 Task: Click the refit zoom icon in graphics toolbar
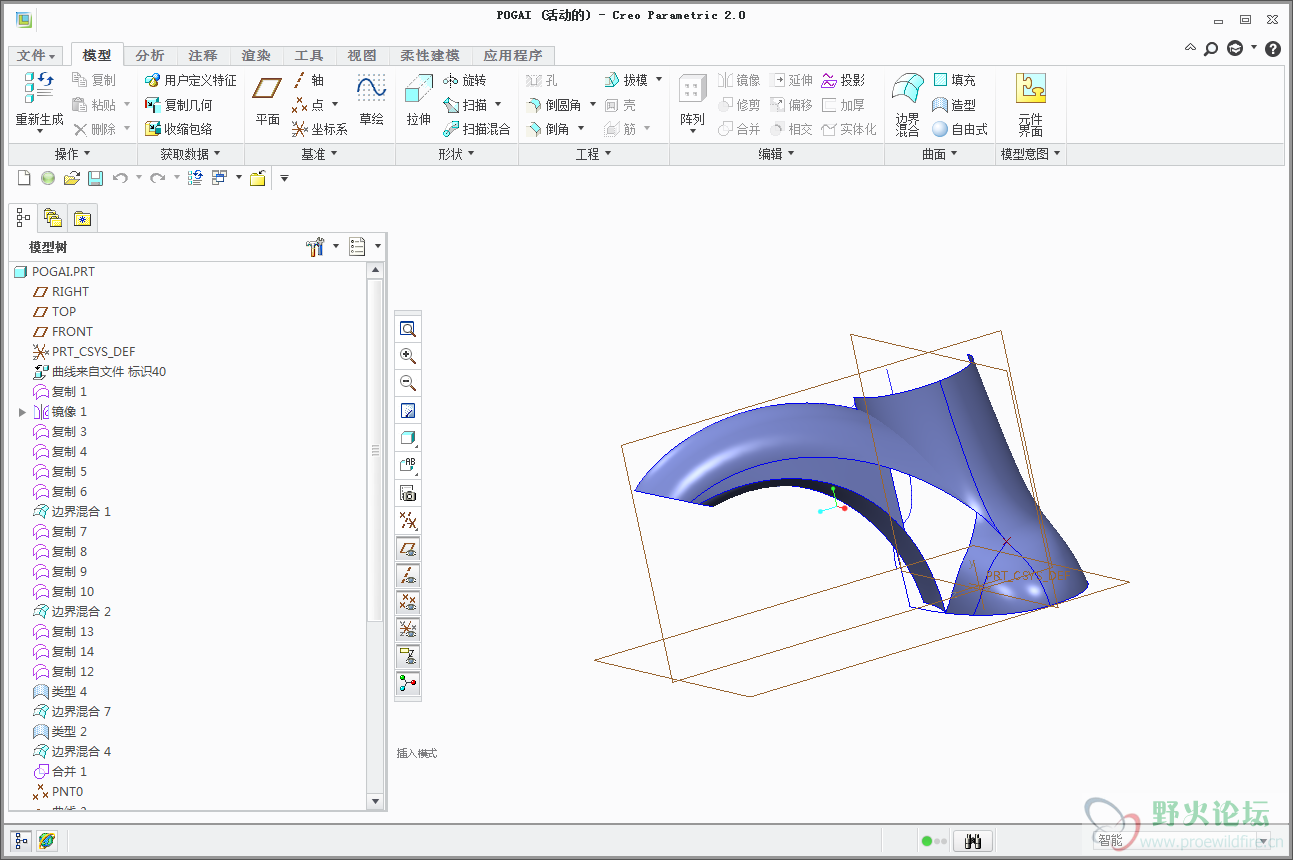(408, 329)
